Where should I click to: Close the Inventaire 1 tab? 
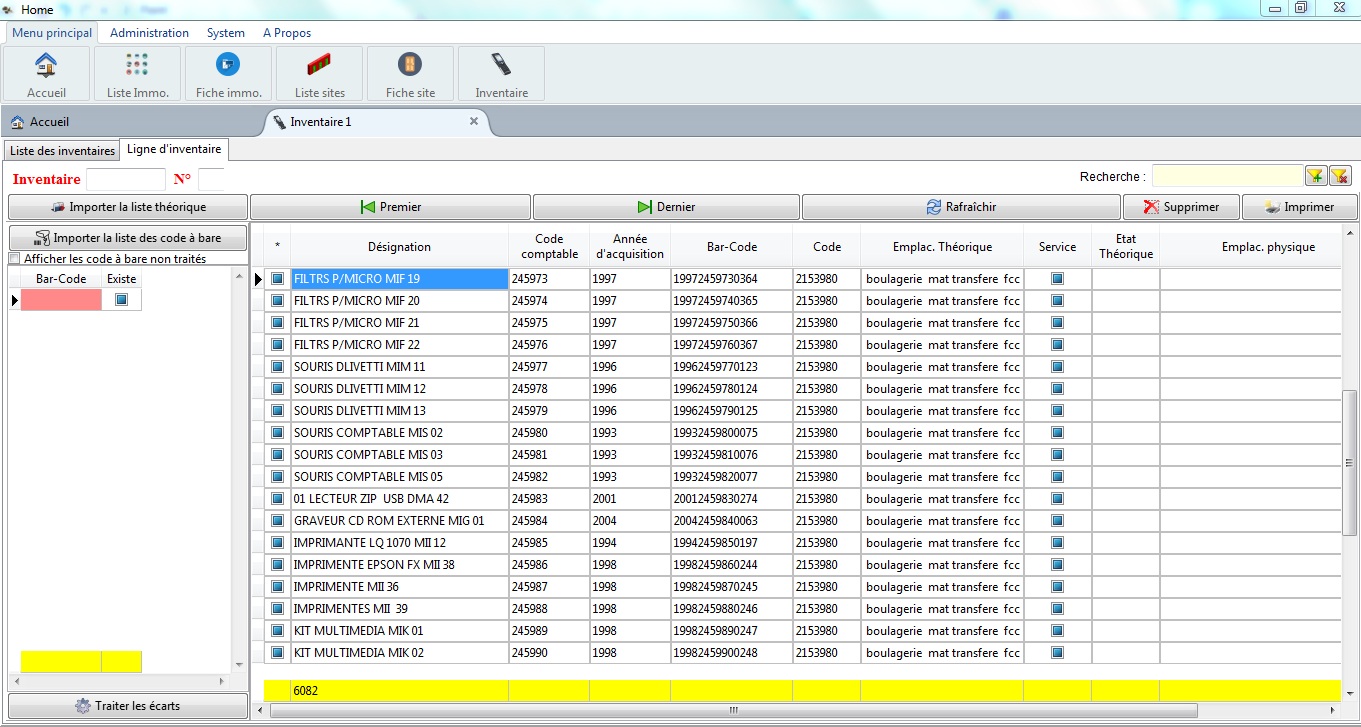pyautogui.click(x=474, y=121)
